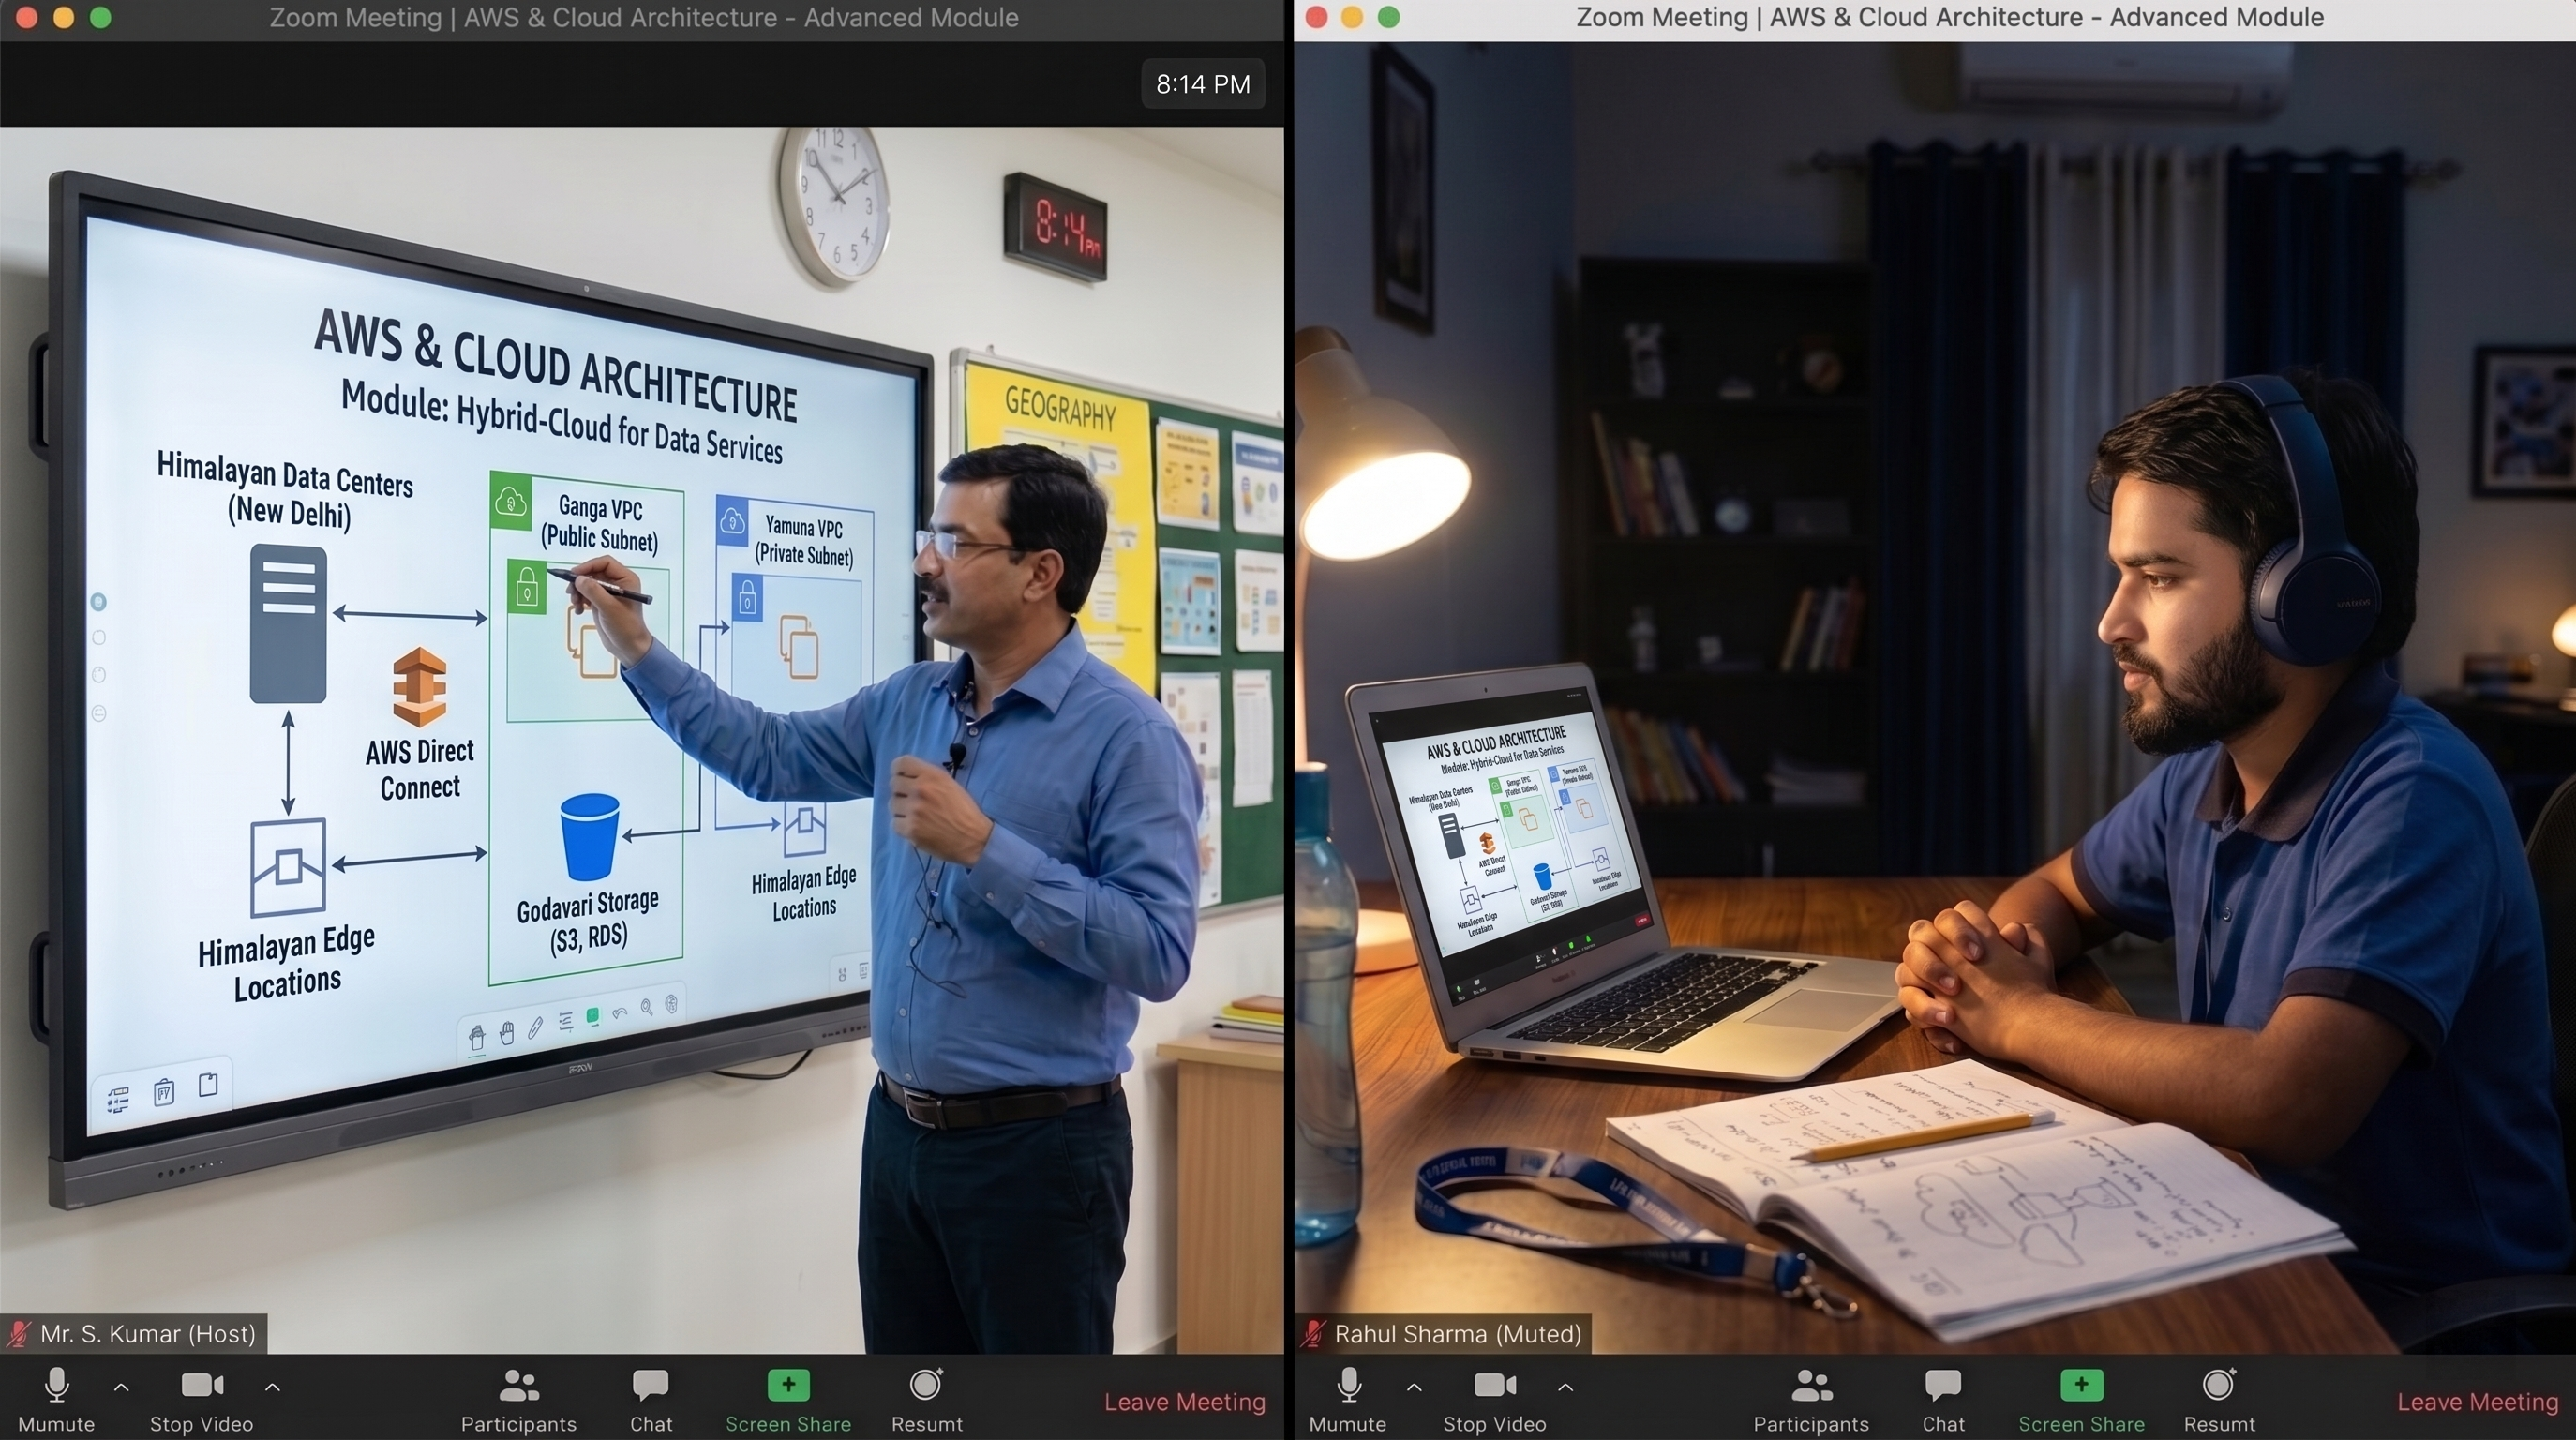Click Leave Meeting in the host's Zoom window

1185,1401
